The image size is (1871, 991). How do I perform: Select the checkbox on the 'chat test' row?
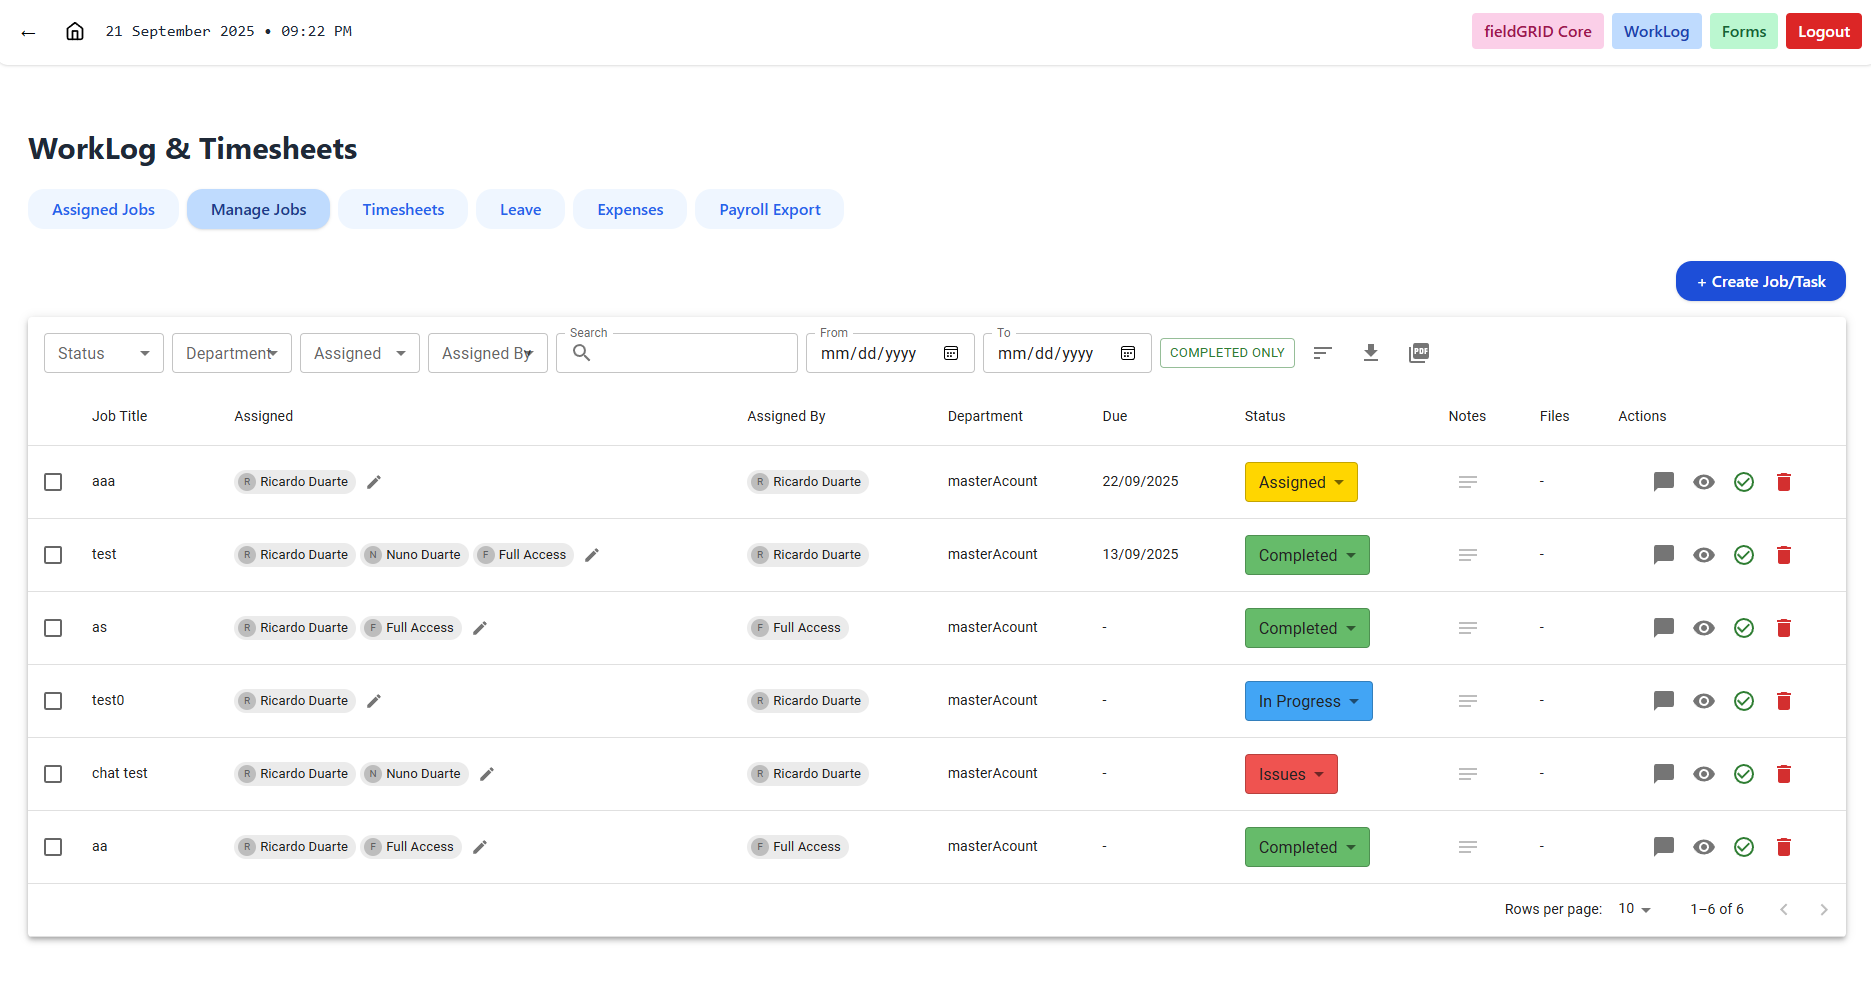(x=53, y=773)
